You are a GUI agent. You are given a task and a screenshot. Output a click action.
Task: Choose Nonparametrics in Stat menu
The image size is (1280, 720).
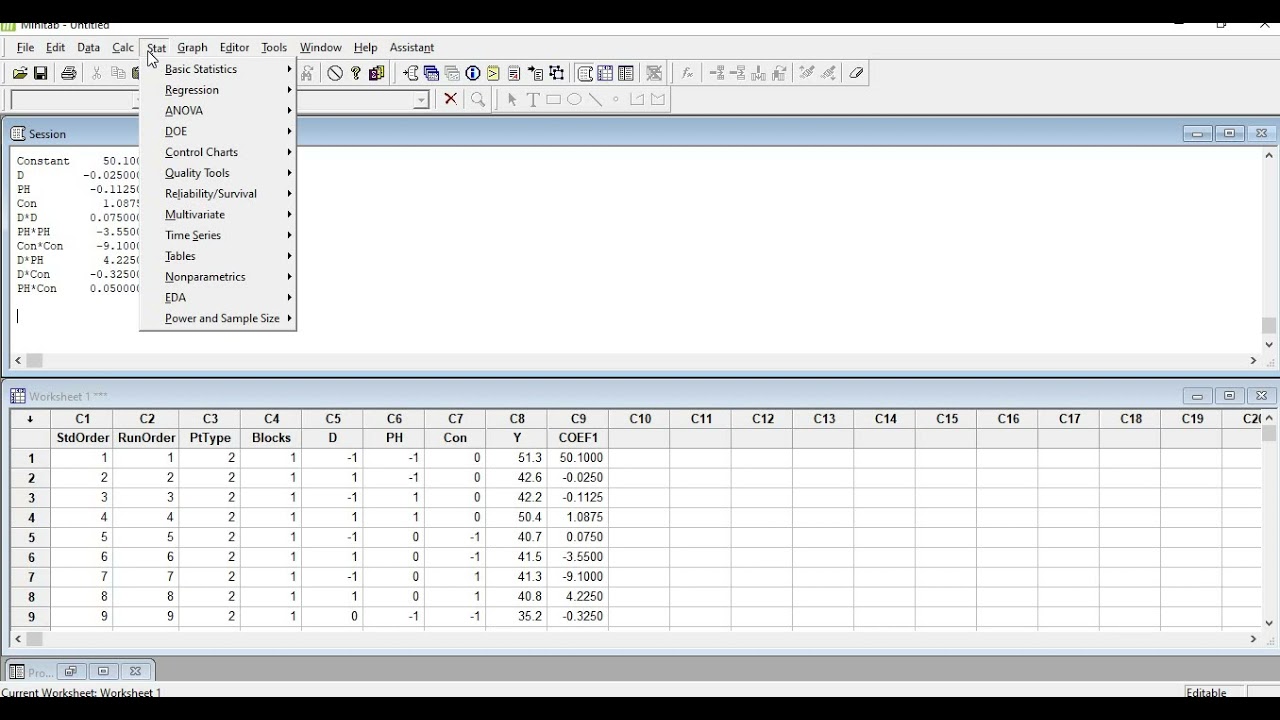coord(218,277)
